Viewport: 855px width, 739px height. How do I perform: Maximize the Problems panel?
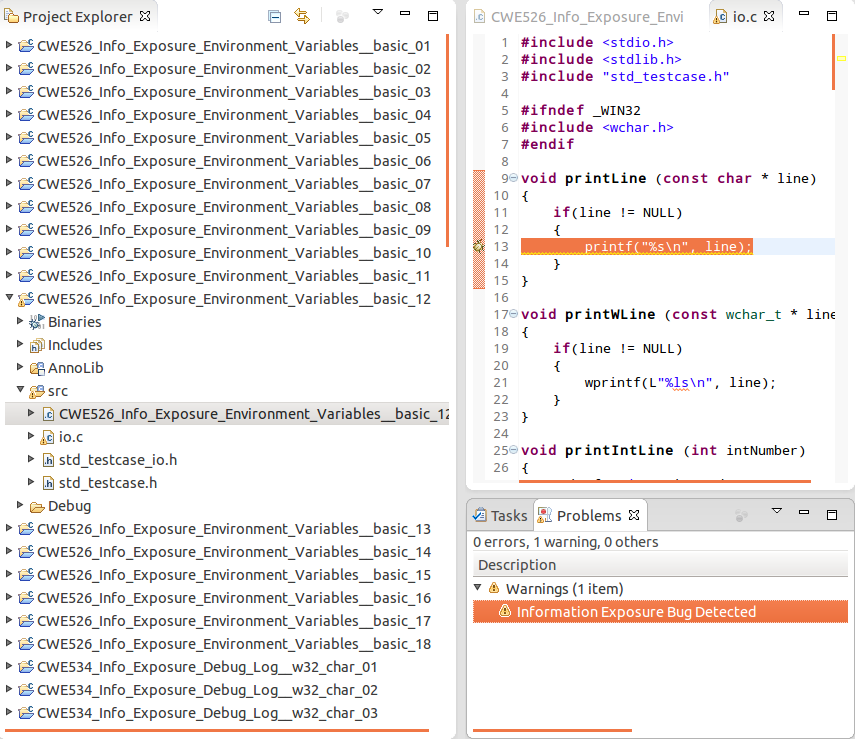point(832,514)
